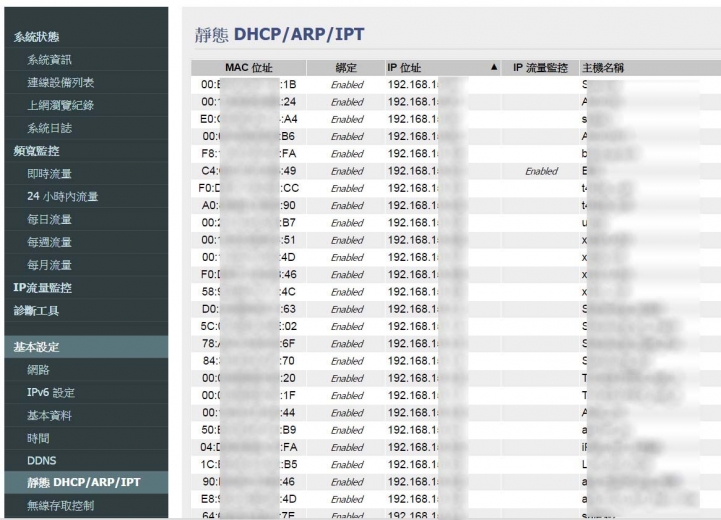The width and height of the screenshot is (721, 520).
Task: Open 24 小時內流量 page
Action: tap(63, 197)
